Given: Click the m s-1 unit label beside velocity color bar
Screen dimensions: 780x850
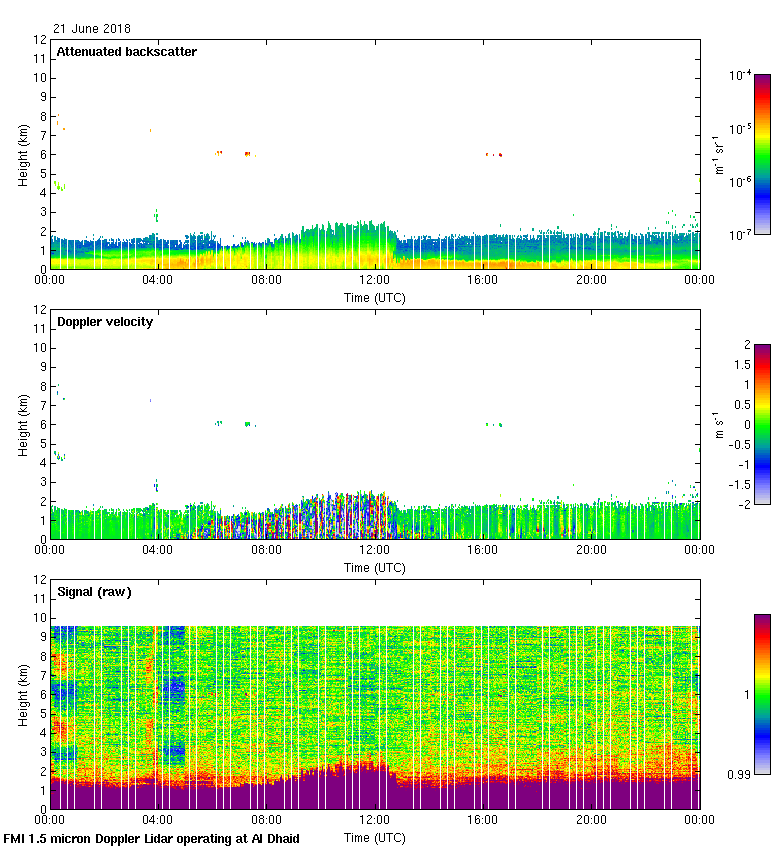Looking at the screenshot, I should tap(718, 424).
